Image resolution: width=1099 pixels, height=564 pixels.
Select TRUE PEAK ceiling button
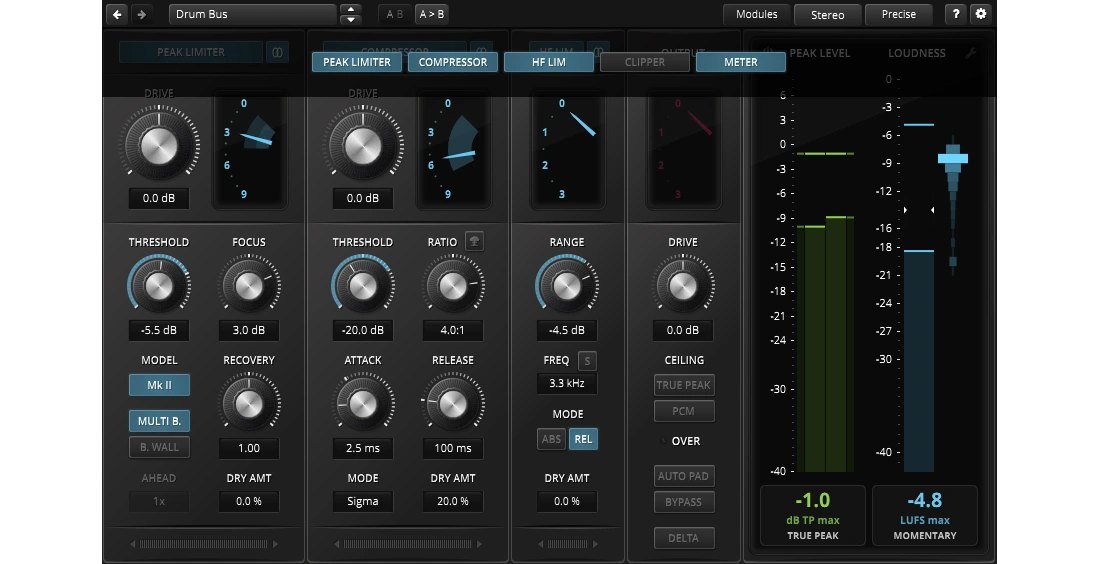(x=683, y=385)
